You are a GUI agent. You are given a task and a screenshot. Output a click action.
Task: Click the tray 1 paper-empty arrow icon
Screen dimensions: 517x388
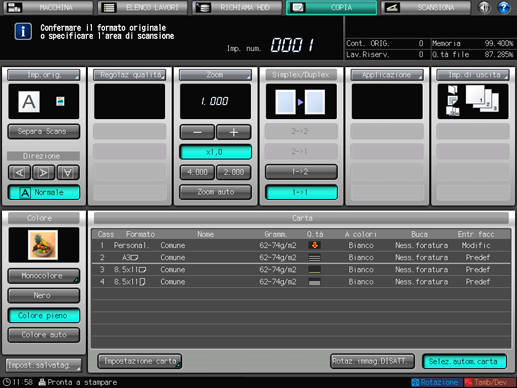(314, 245)
